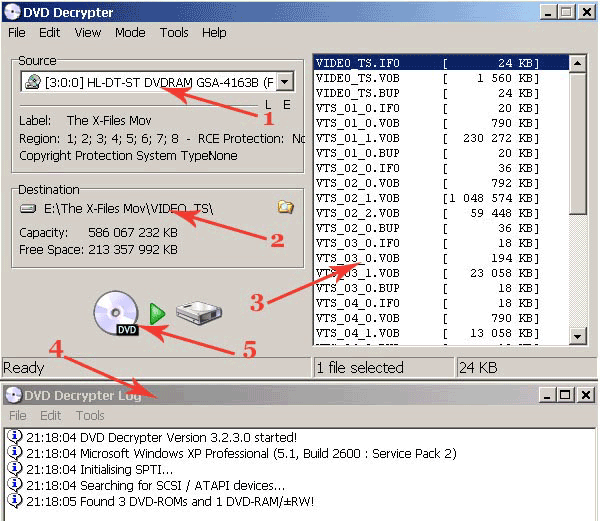
Task: Maximize the DVD Decrypter Log window
Action: pyautogui.click(x=565, y=395)
